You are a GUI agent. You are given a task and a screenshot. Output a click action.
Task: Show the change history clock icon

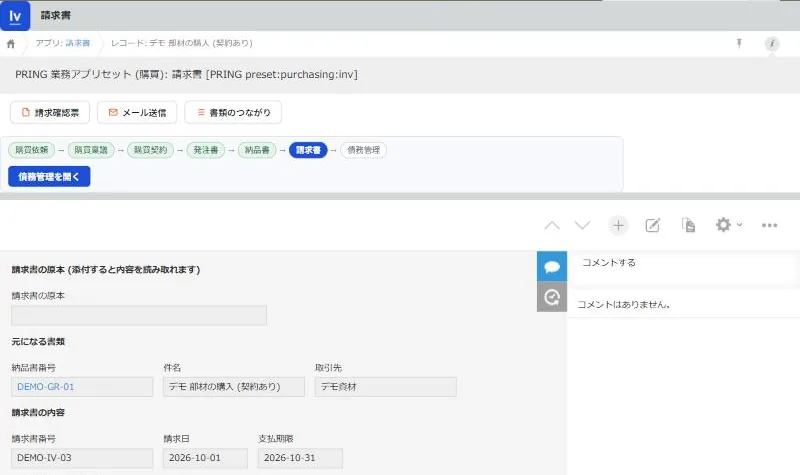point(552,297)
